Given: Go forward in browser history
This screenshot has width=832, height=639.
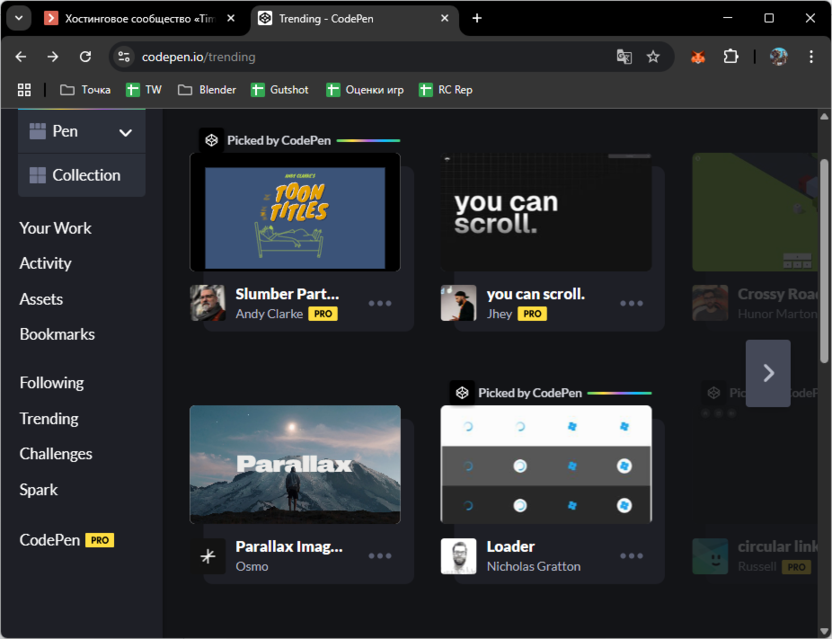Looking at the screenshot, I should pyautogui.click(x=53, y=56).
